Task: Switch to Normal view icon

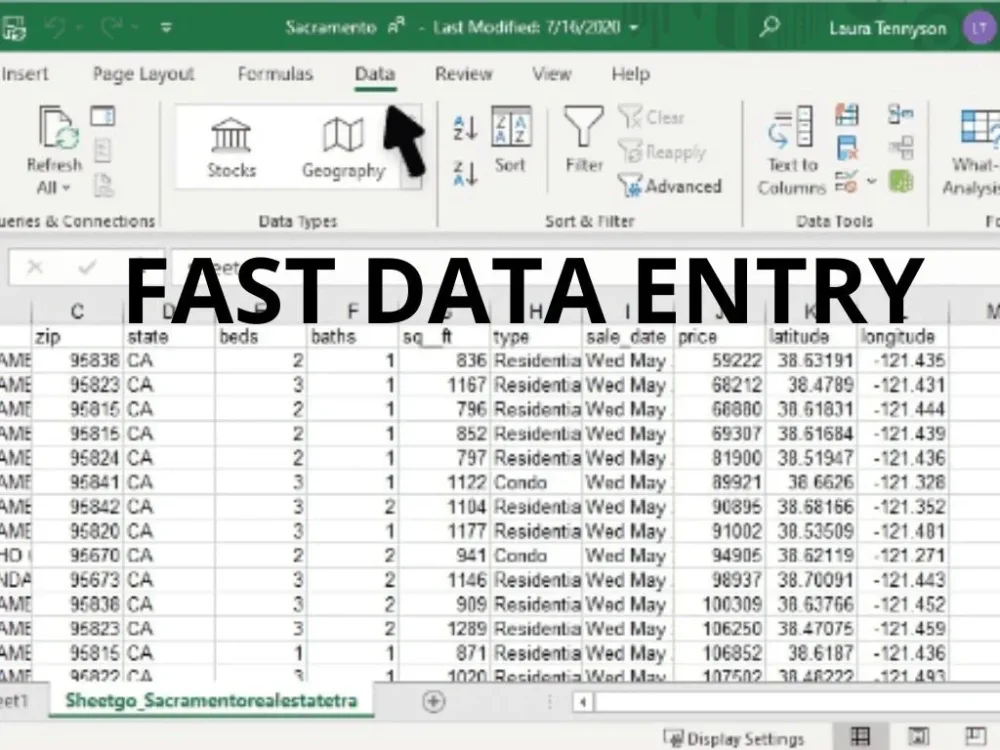Action: coord(860,737)
